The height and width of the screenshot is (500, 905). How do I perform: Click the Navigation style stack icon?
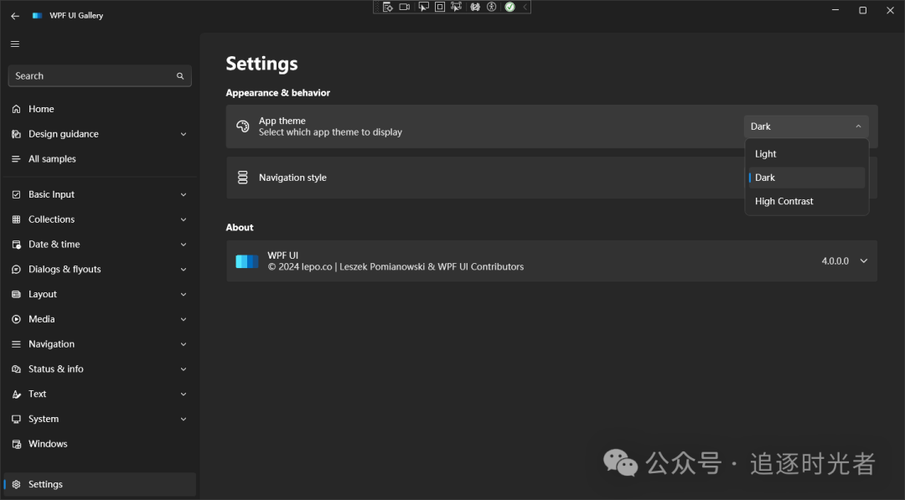tap(243, 178)
